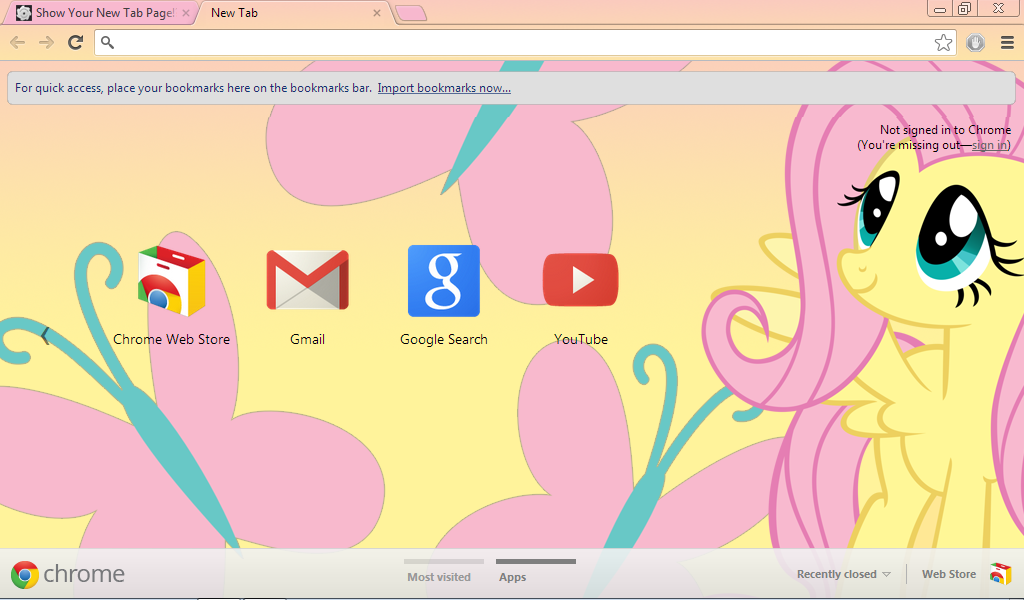Click the stop-hand extension icon

[976, 43]
